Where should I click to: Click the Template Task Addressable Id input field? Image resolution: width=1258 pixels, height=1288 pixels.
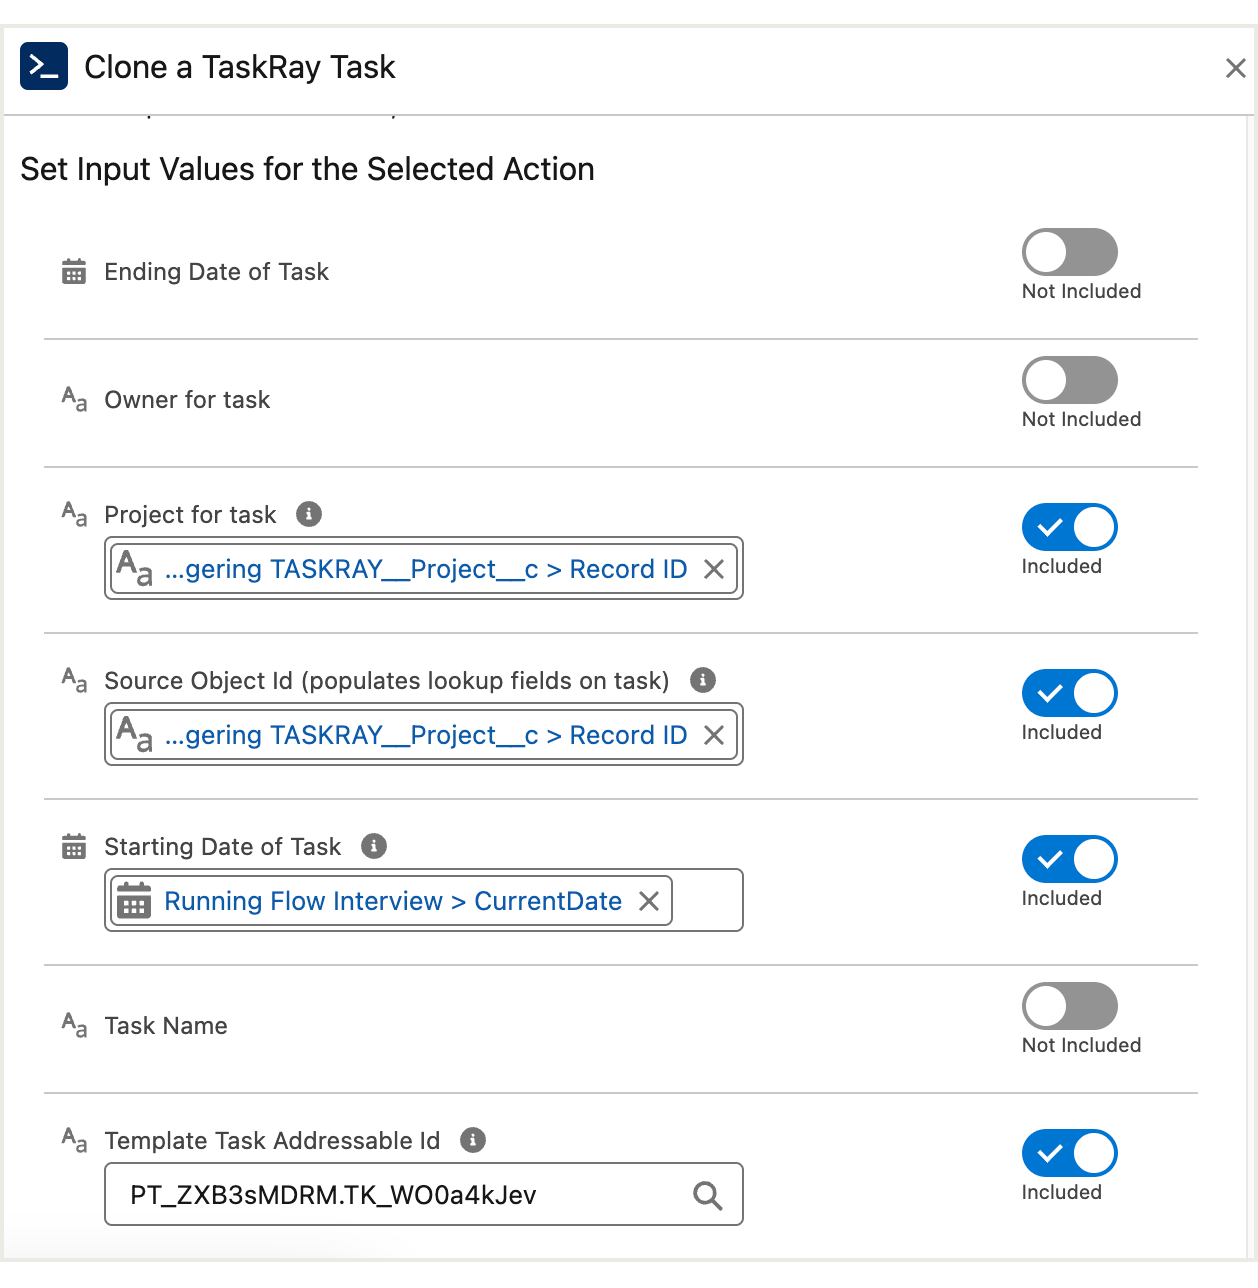tap(400, 1195)
